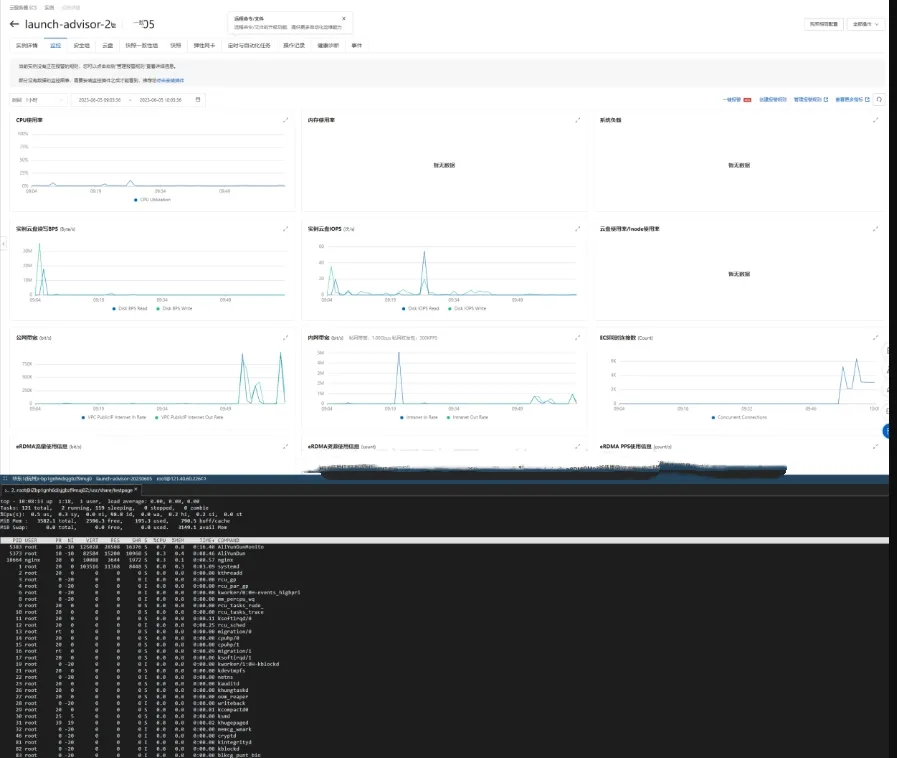
Task: Switch to the 实例详情 tab
Action: 26,45
